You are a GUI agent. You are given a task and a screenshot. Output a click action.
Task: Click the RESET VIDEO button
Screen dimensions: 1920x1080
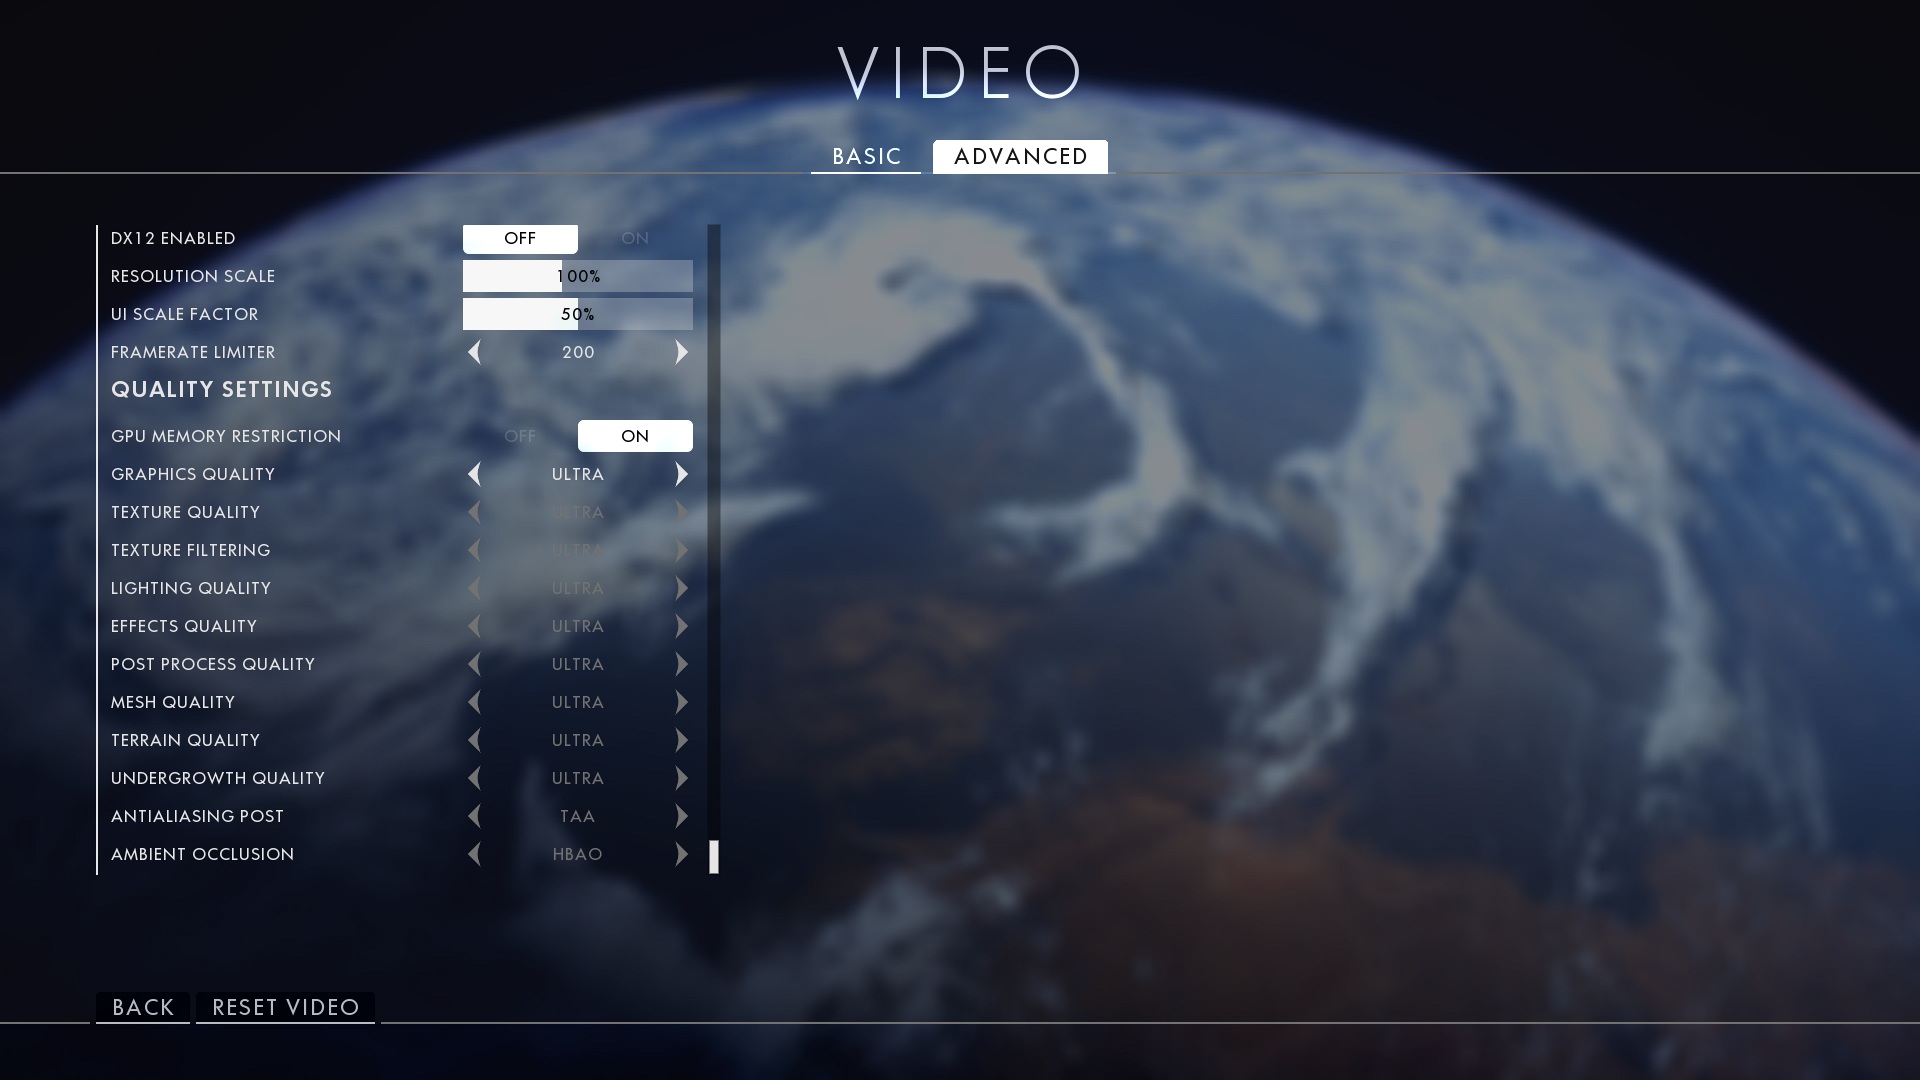coord(286,1006)
